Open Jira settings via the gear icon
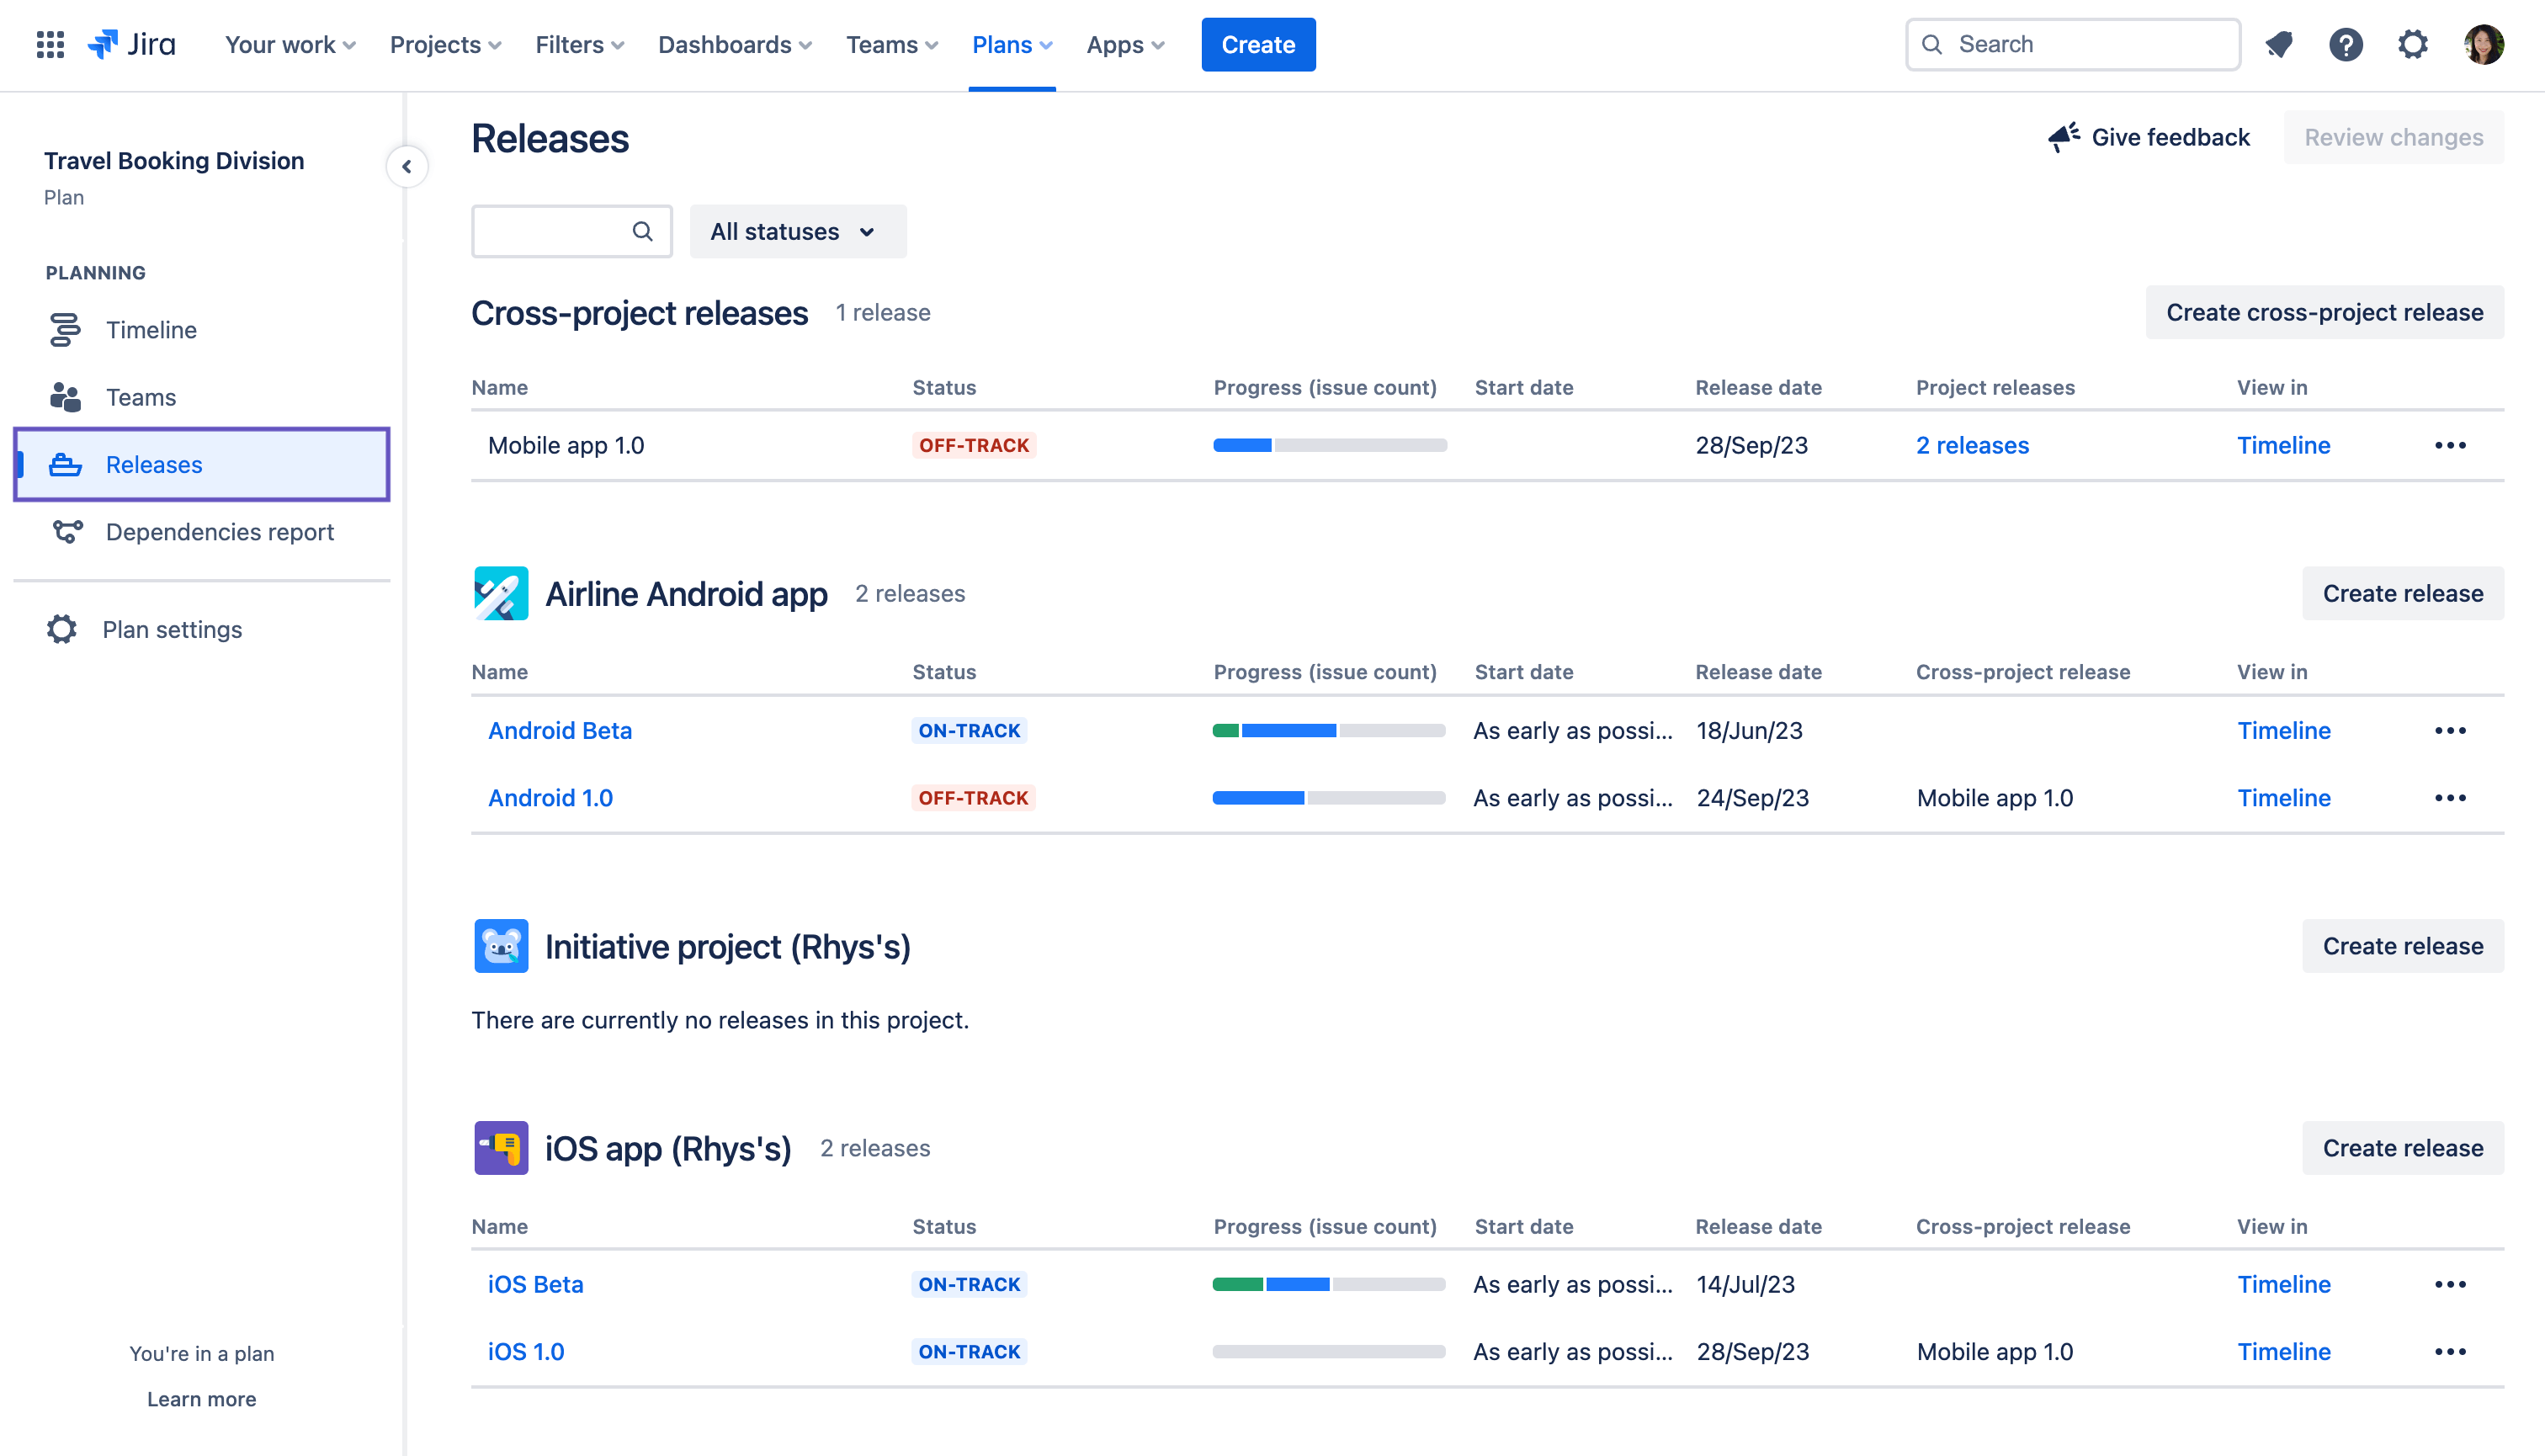The image size is (2545, 1456). tap(2413, 44)
